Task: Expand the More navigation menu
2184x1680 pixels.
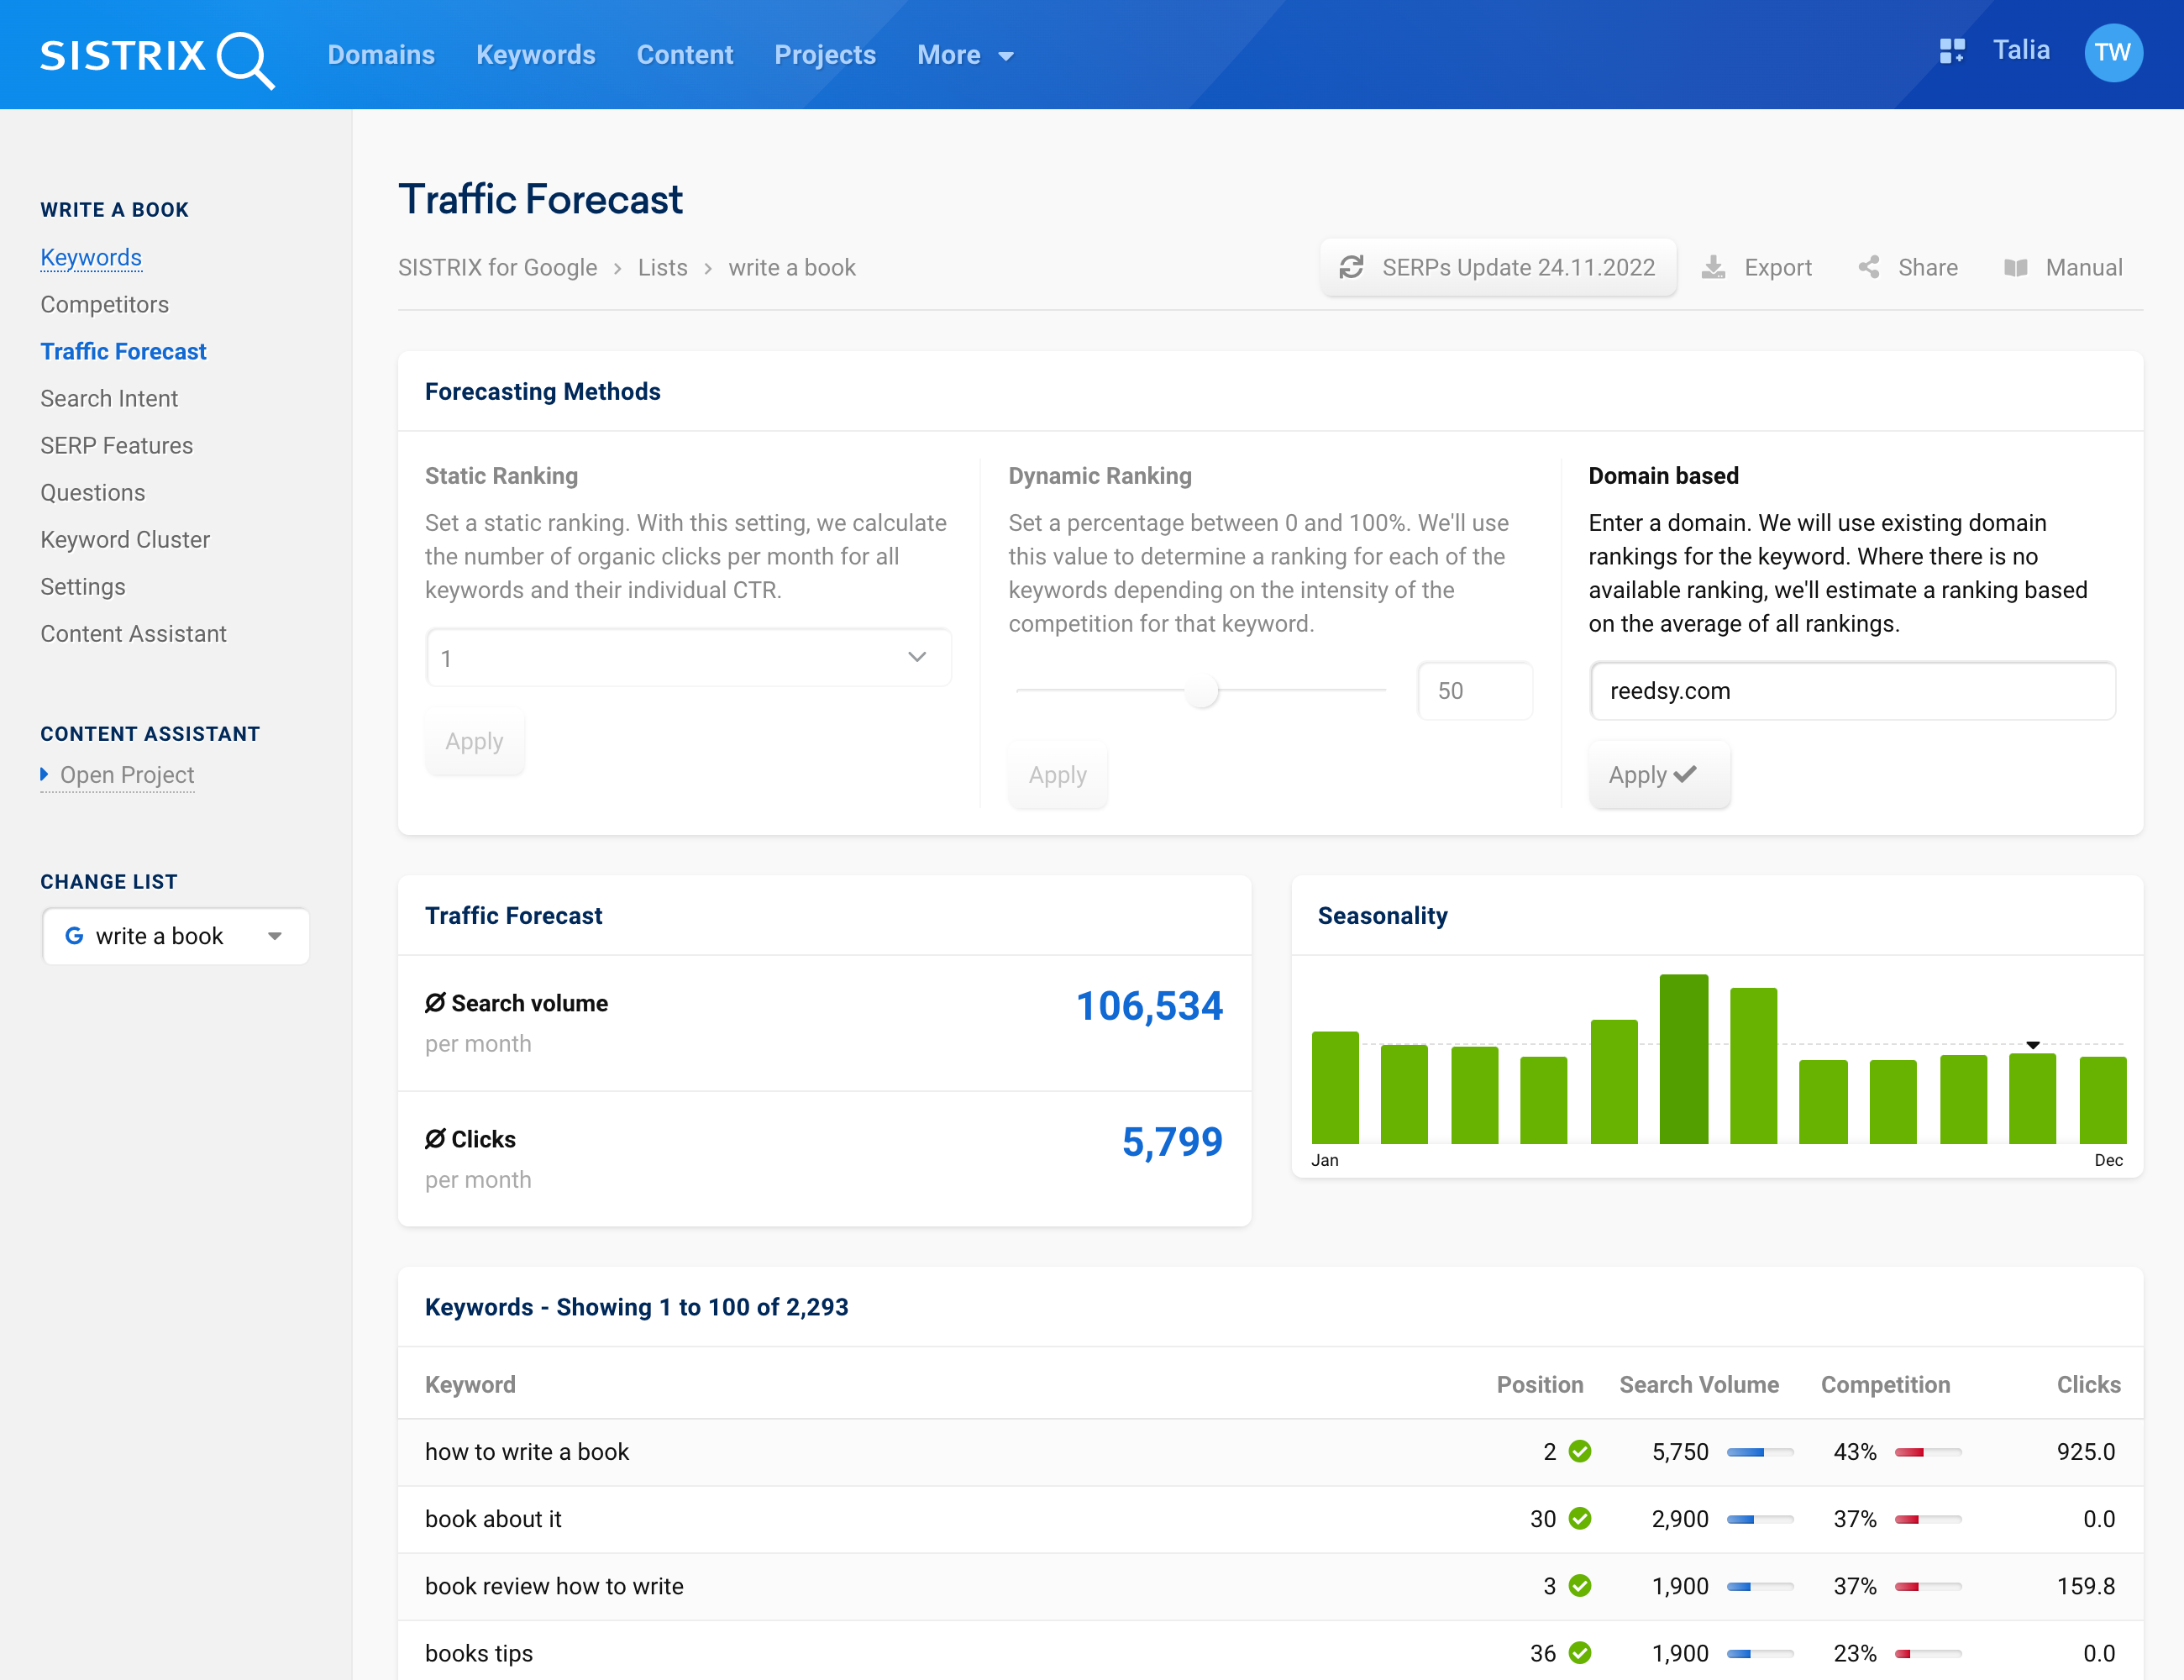Action: tap(967, 55)
